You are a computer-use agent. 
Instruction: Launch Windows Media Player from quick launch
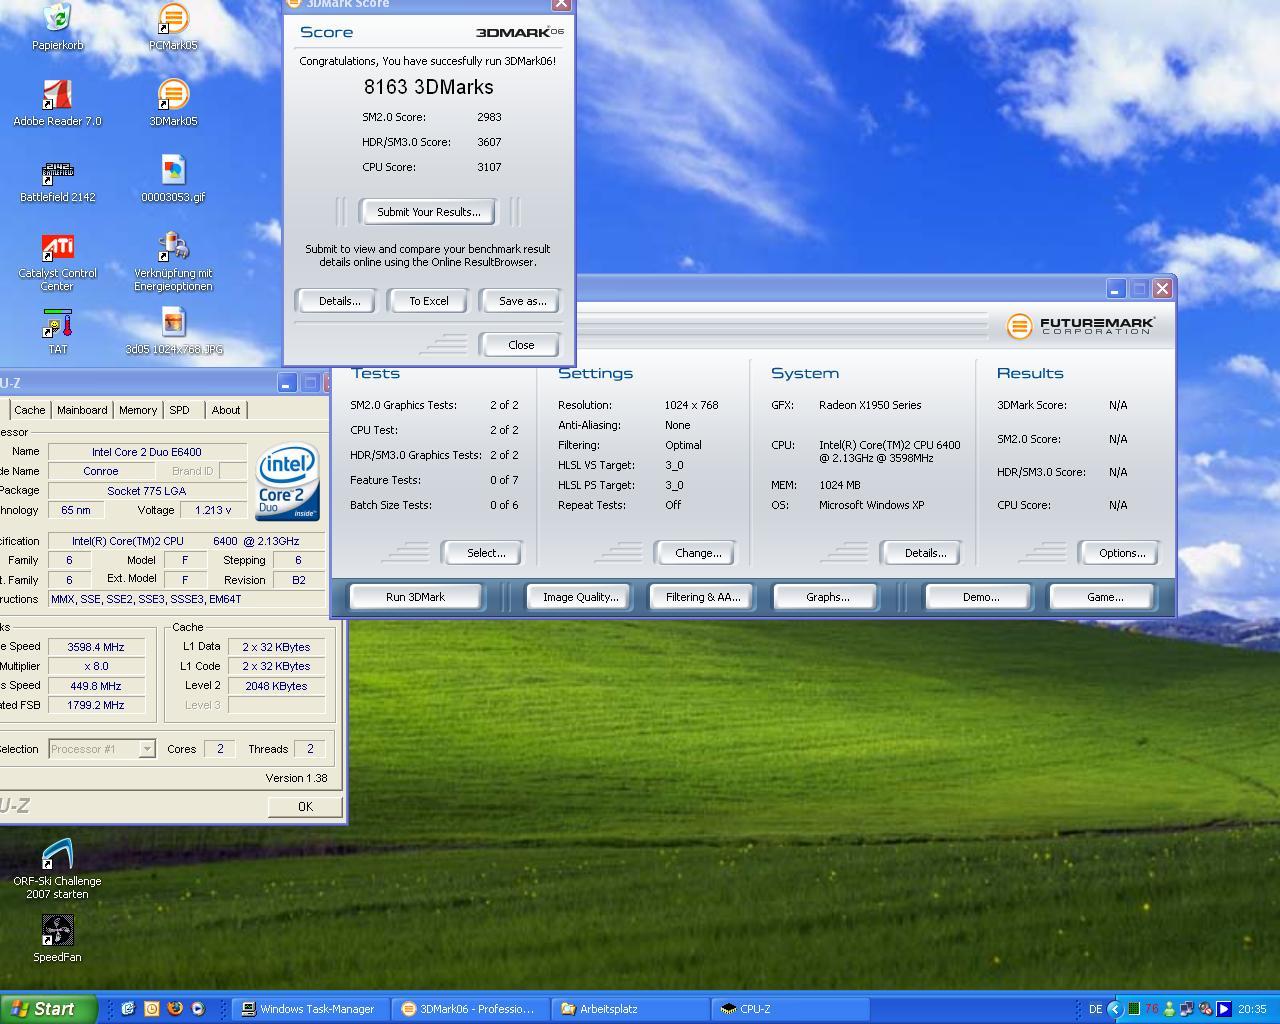tap(197, 1009)
